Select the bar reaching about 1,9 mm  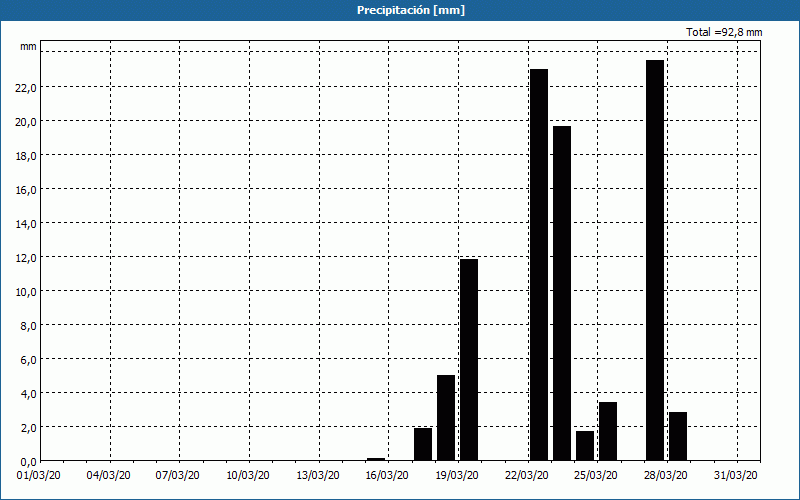point(423,444)
